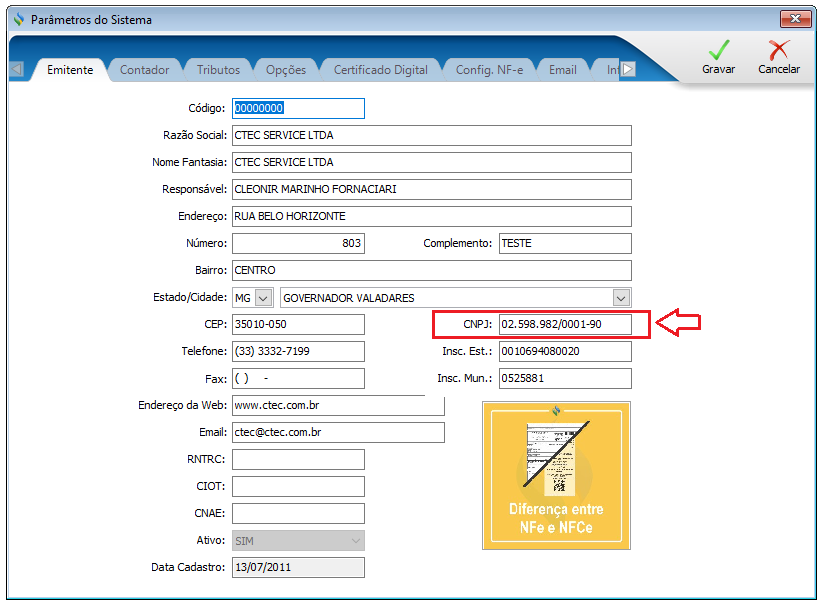Open the Tributos tab
Image resolution: width=821 pixels, height=606 pixels.
(x=218, y=70)
